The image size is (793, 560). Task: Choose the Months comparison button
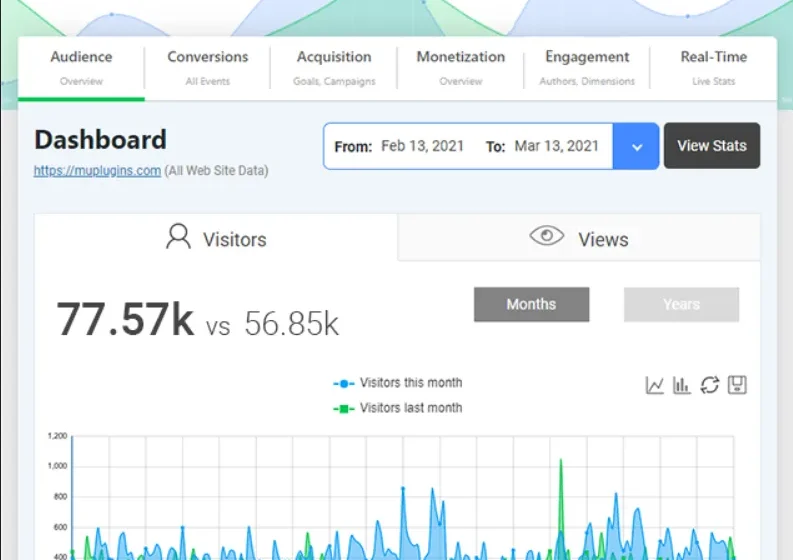point(532,305)
